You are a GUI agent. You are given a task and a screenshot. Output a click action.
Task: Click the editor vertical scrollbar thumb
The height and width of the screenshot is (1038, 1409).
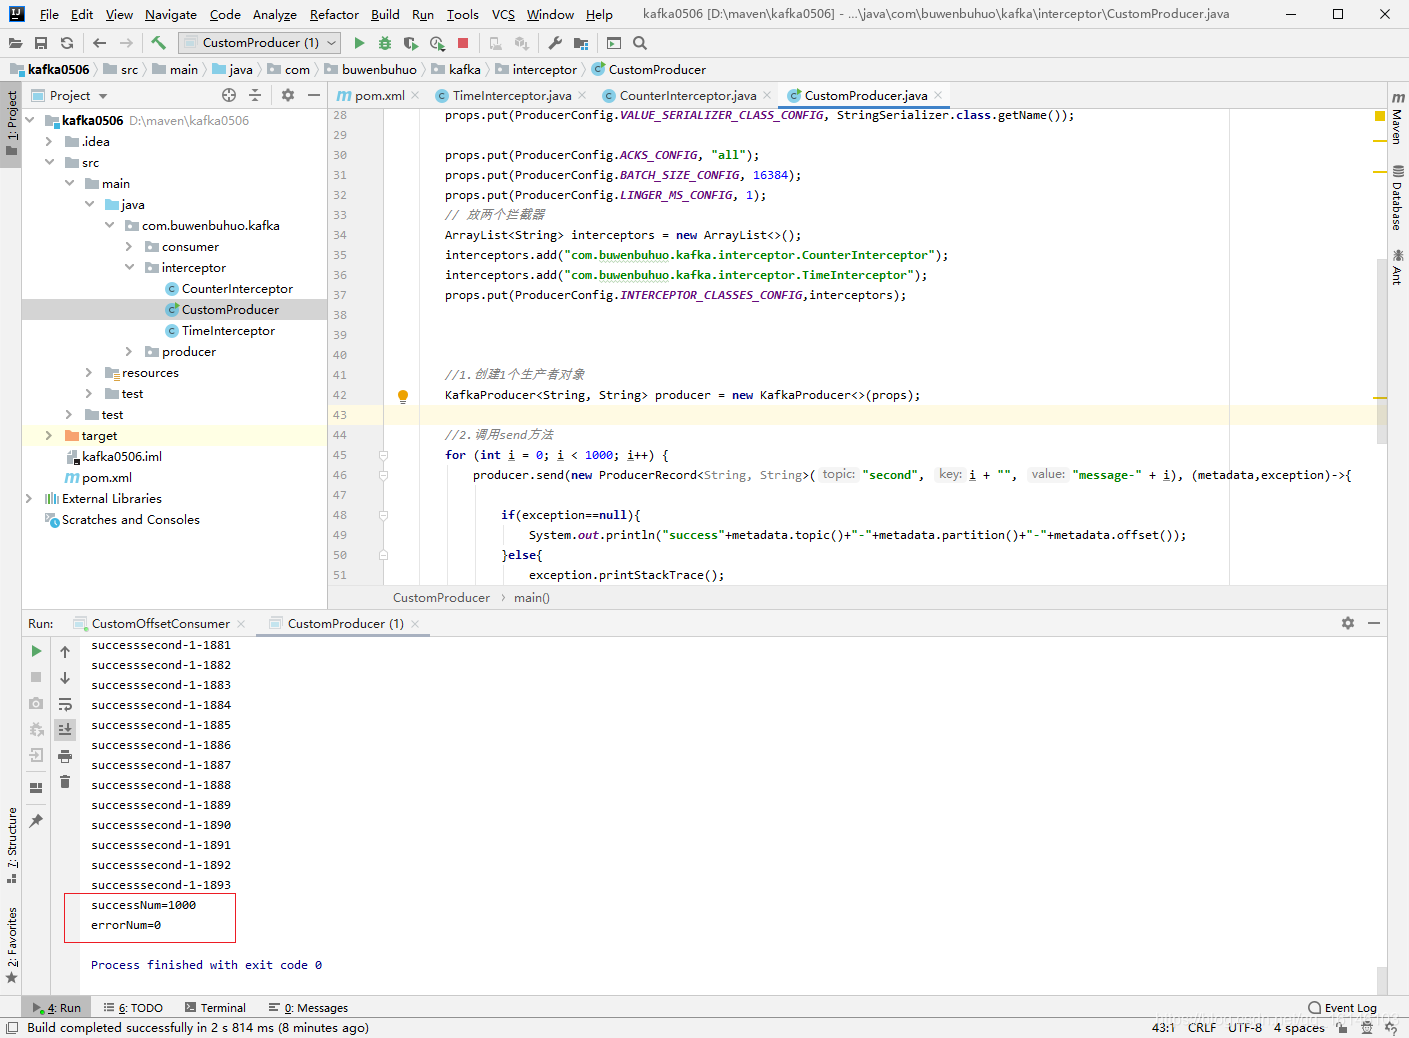(x=1381, y=350)
